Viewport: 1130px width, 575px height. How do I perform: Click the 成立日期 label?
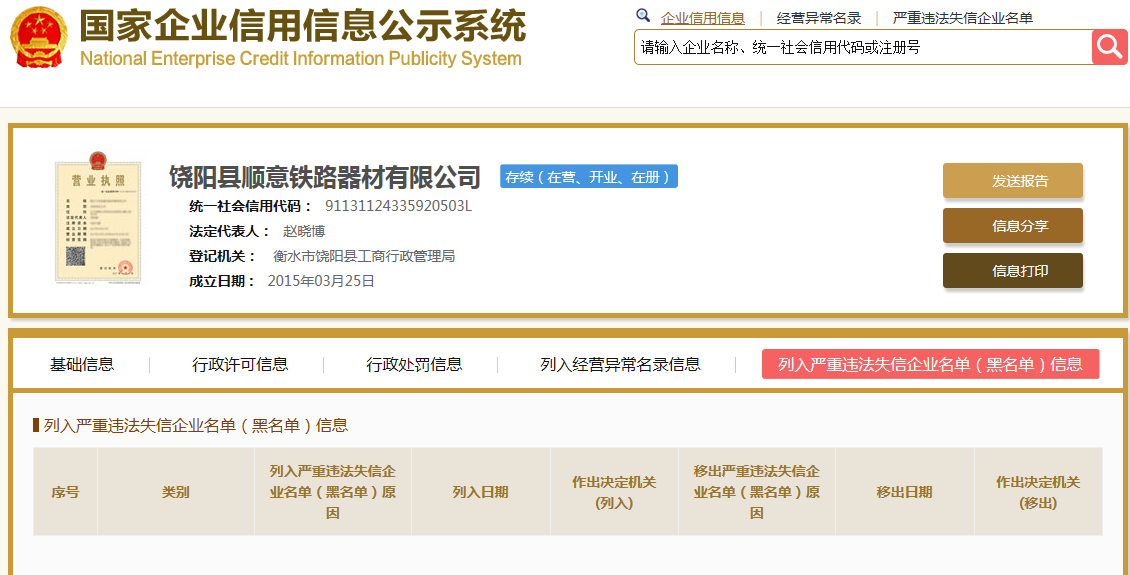tap(223, 281)
